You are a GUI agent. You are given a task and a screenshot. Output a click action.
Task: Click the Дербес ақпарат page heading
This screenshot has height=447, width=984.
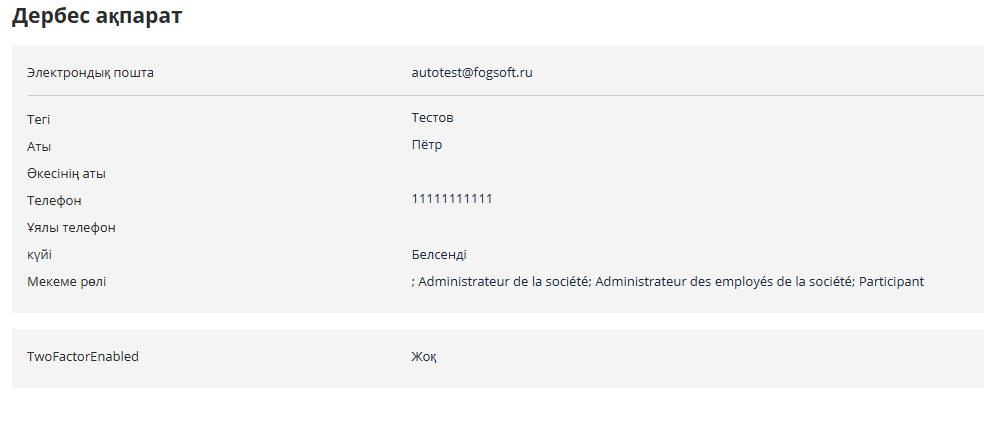pos(97,17)
